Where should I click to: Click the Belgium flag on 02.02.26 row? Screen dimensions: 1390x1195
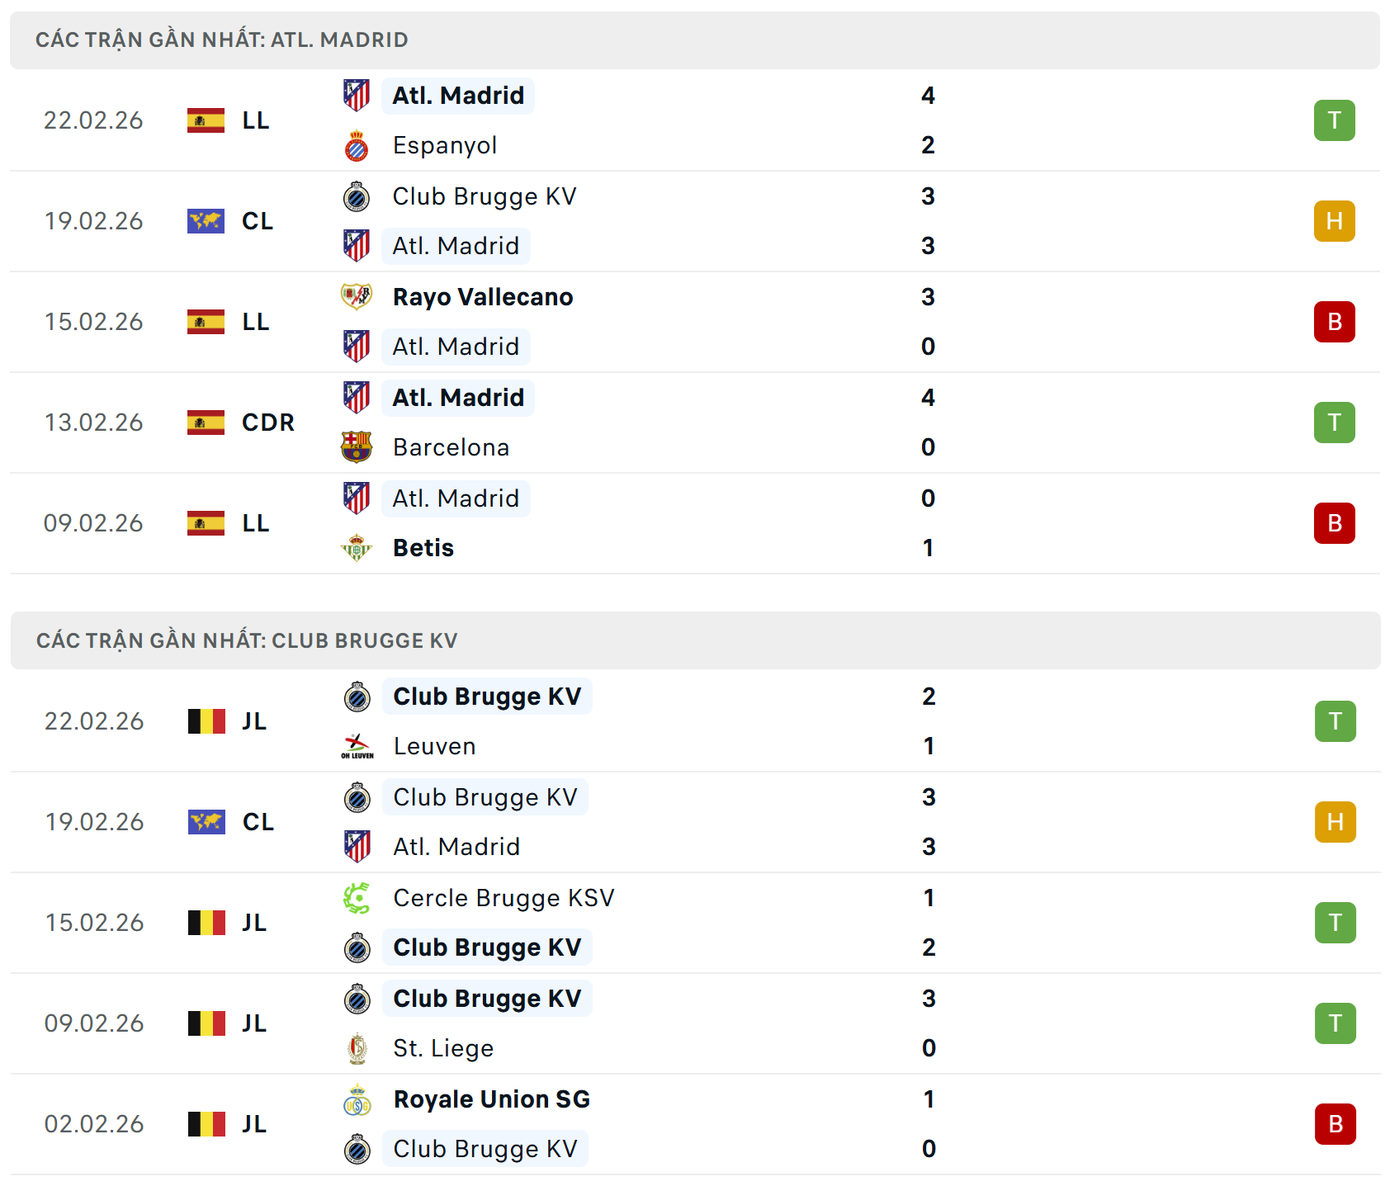click(207, 1124)
